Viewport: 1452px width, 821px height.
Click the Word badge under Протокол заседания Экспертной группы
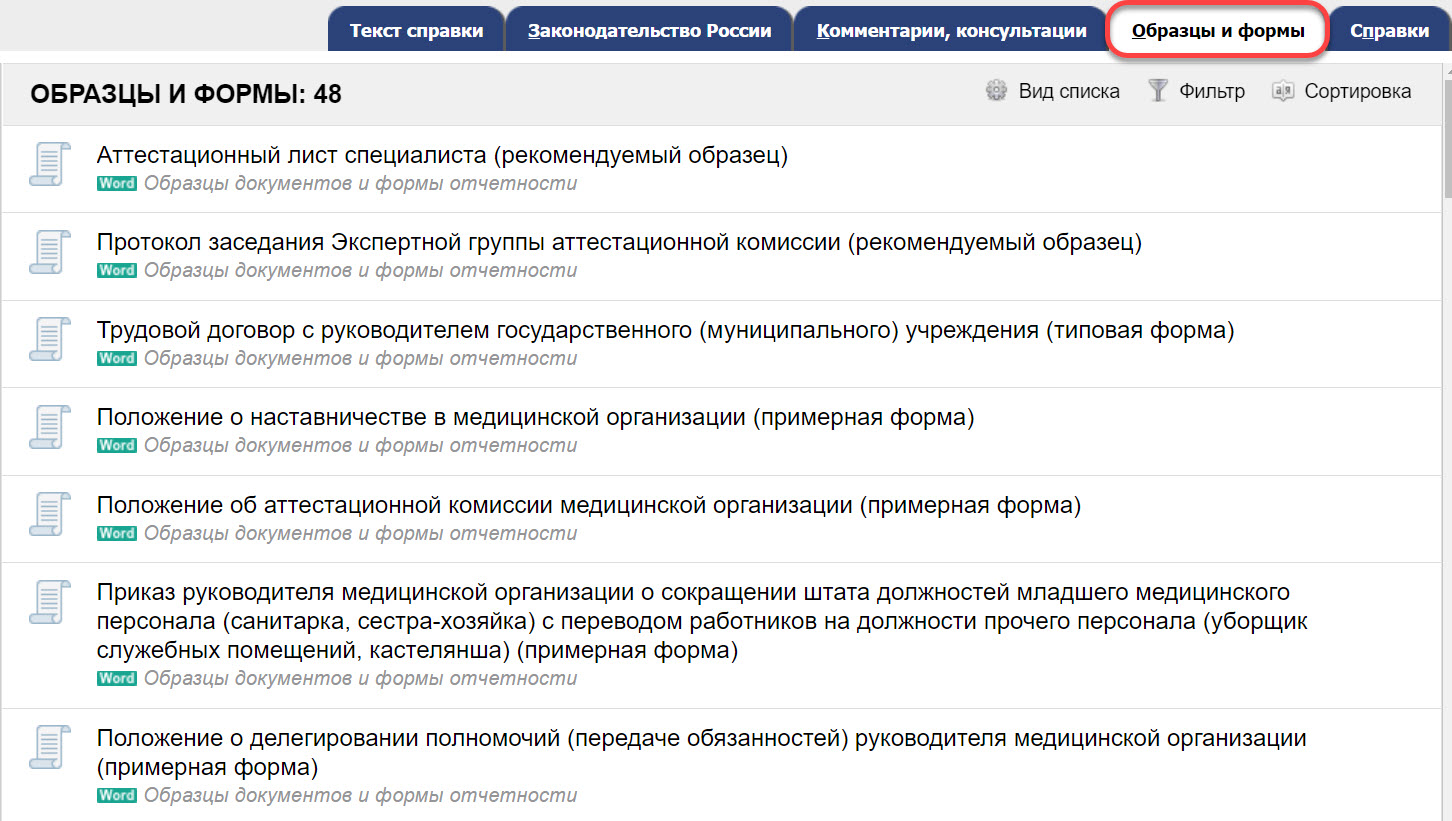117,271
